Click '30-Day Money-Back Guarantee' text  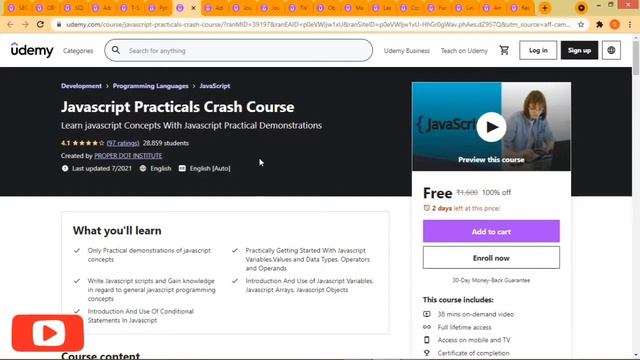pos(491,280)
